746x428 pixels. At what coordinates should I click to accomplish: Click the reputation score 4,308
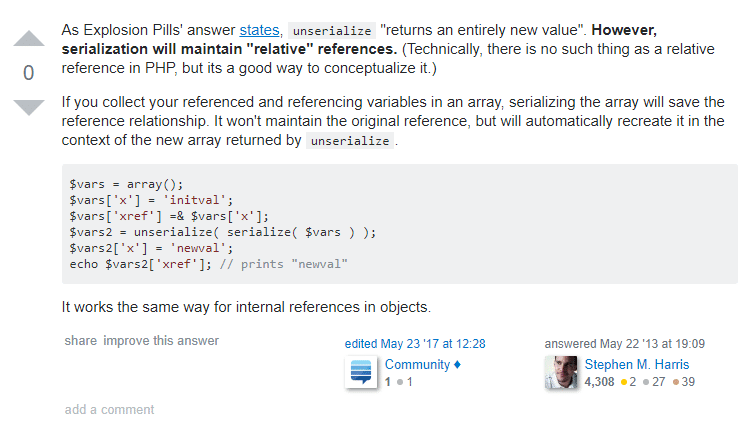pyautogui.click(x=599, y=382)
